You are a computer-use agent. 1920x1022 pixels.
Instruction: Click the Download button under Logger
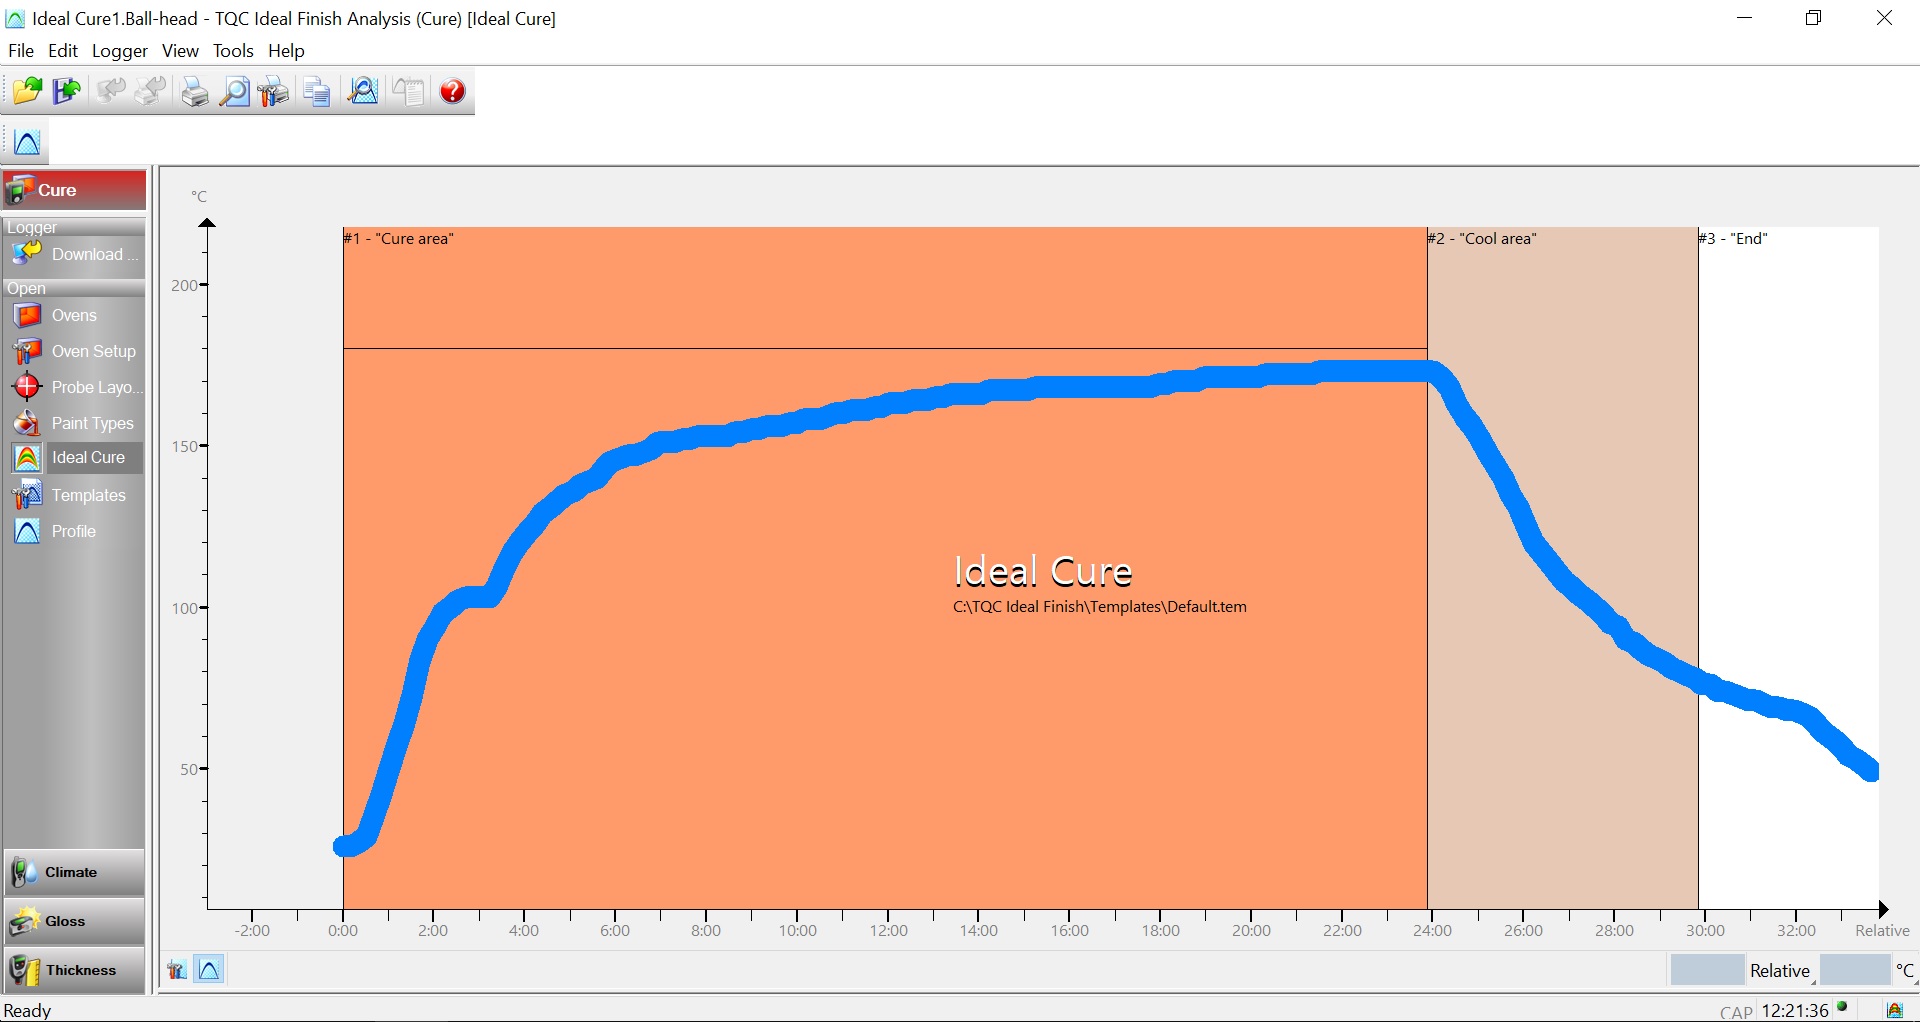(77, 254)
